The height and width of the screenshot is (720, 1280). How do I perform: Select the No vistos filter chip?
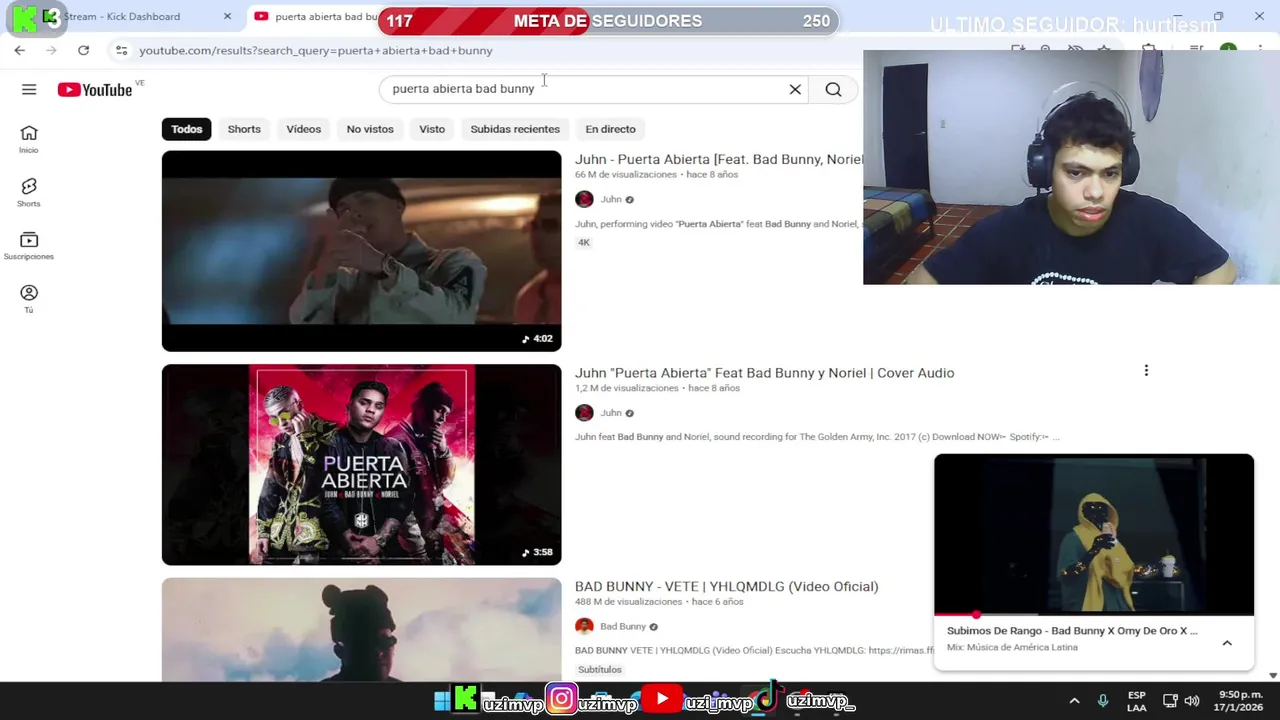pyautogui.click(x=370, y=129)
